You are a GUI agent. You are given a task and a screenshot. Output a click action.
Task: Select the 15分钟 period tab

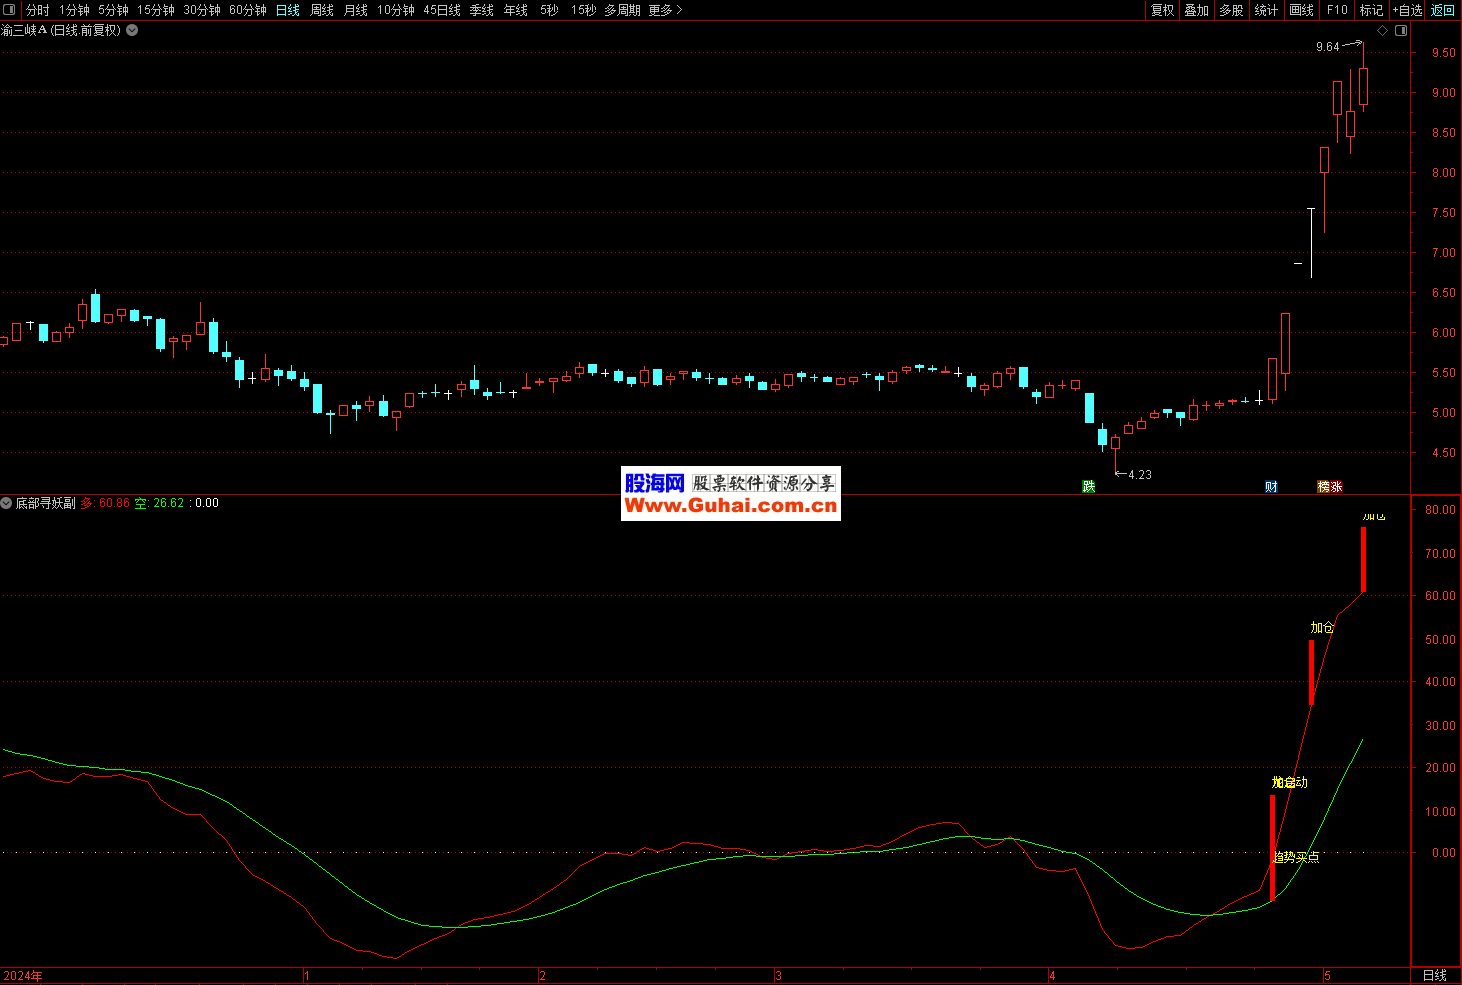coord(156,10)
